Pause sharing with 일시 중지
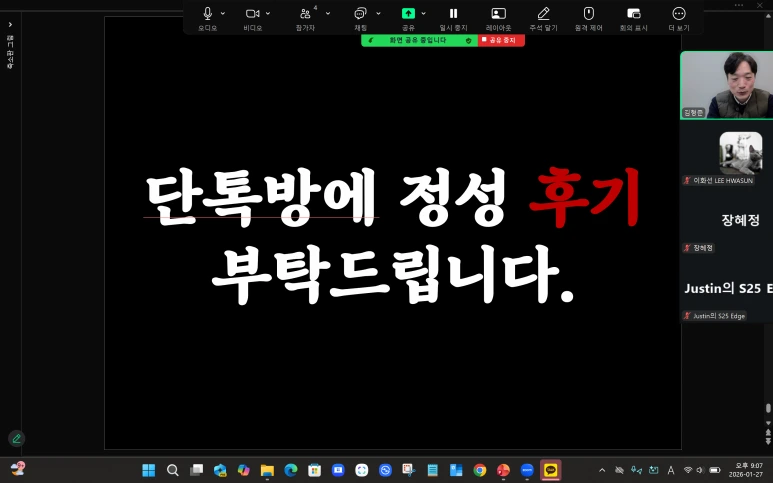The height and width of the screenshot is (483, 773). click(x=453, y=13)
